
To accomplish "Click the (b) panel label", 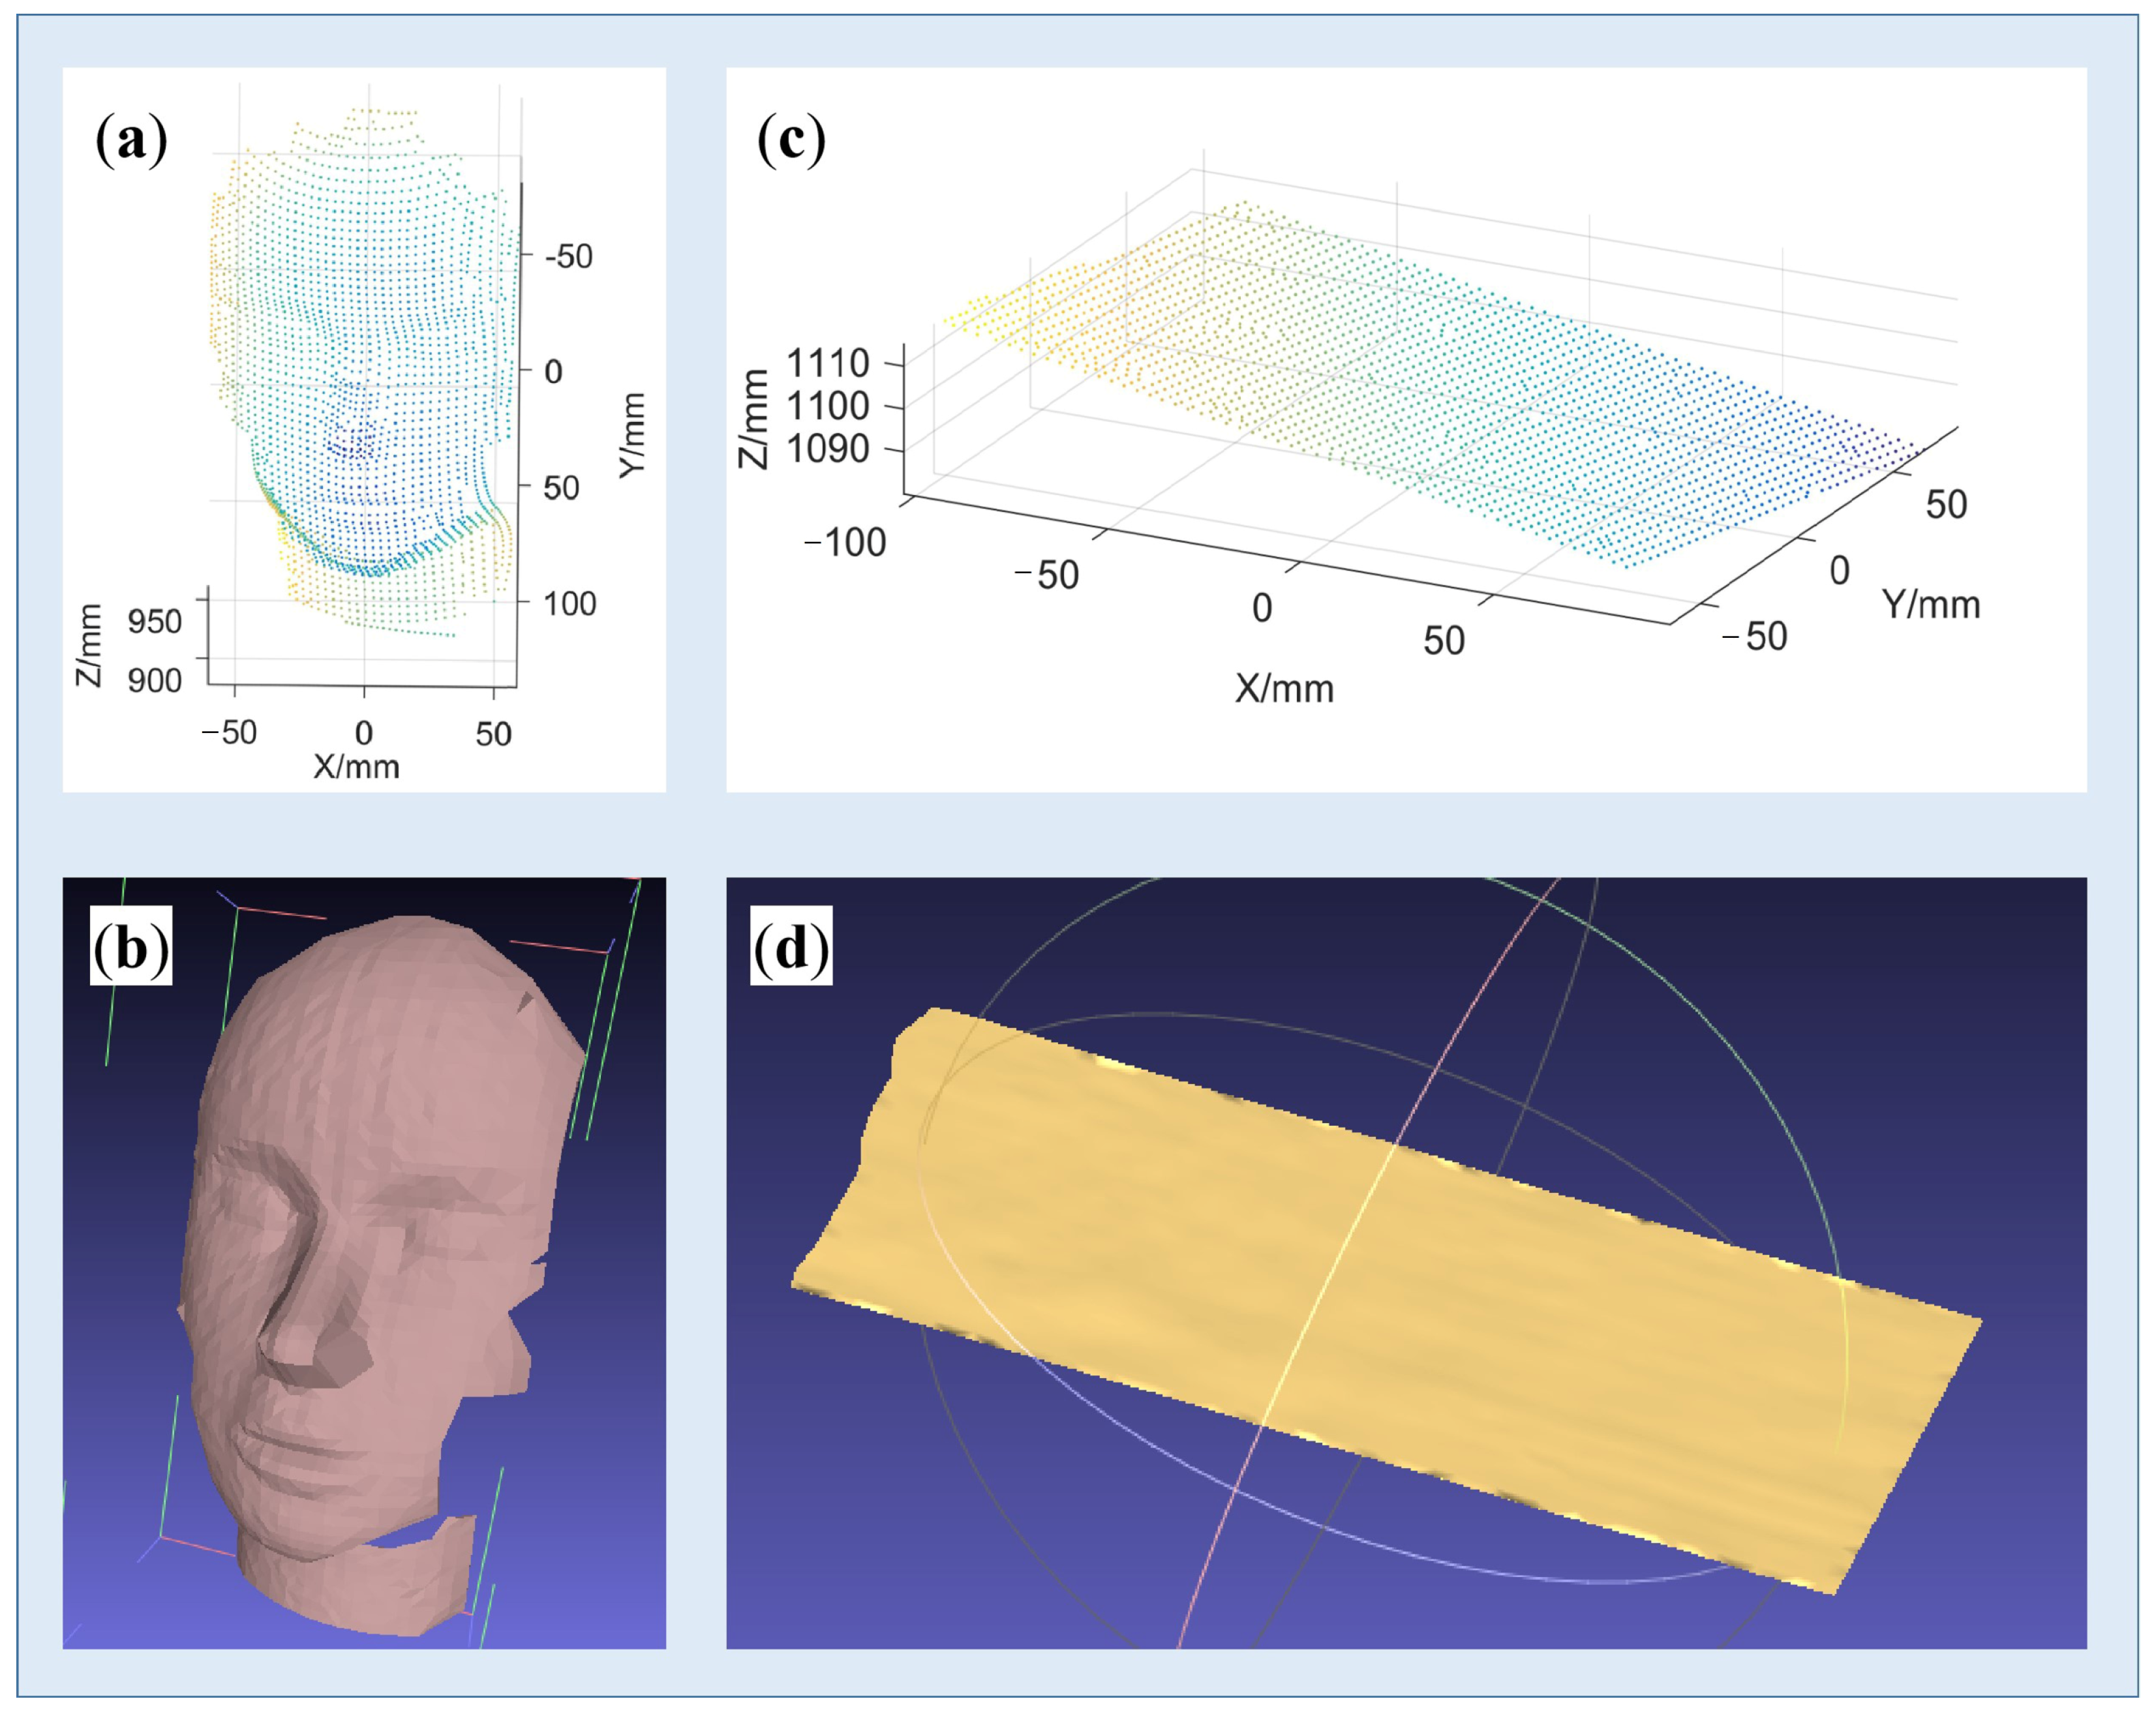I will [131, 946].
